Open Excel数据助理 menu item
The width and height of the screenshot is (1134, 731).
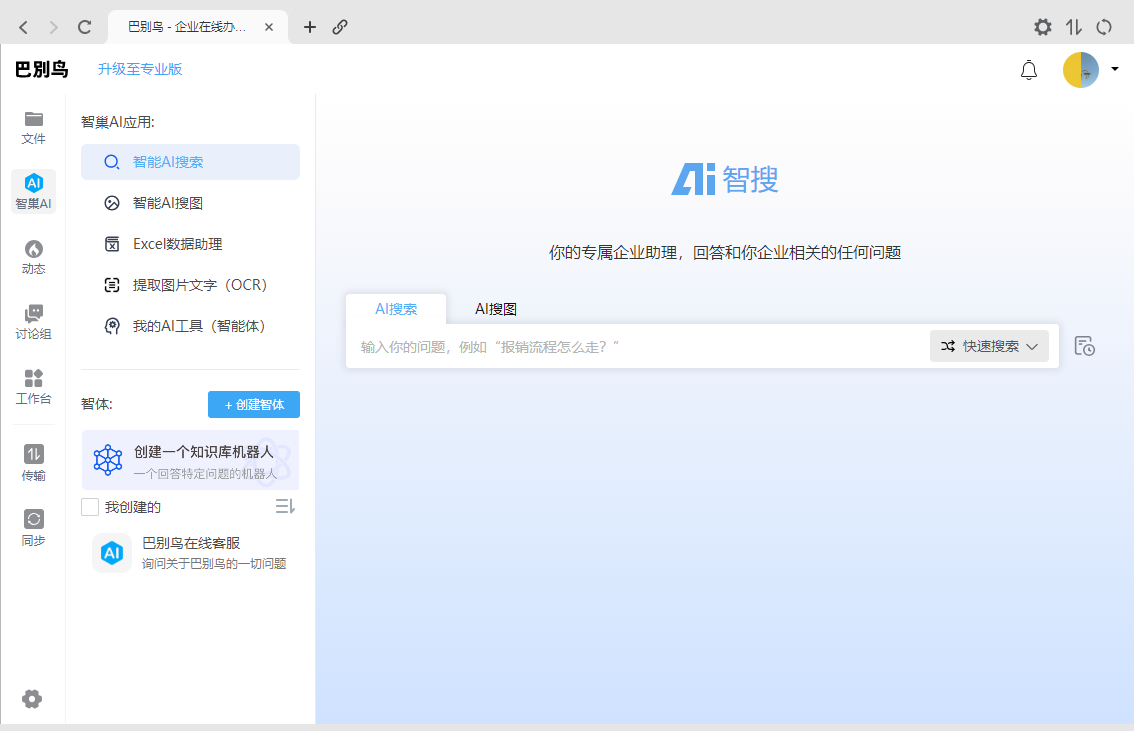pyautogui.click(x=190, y=244)
